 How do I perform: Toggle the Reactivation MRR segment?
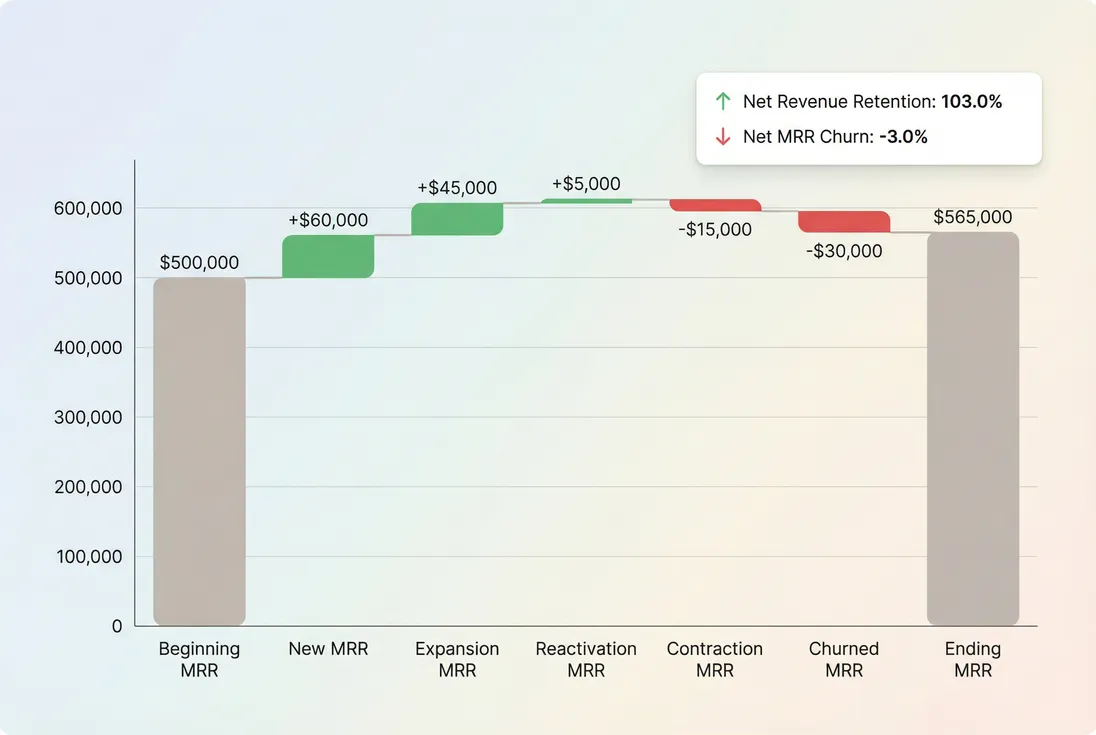click(586, 200)
